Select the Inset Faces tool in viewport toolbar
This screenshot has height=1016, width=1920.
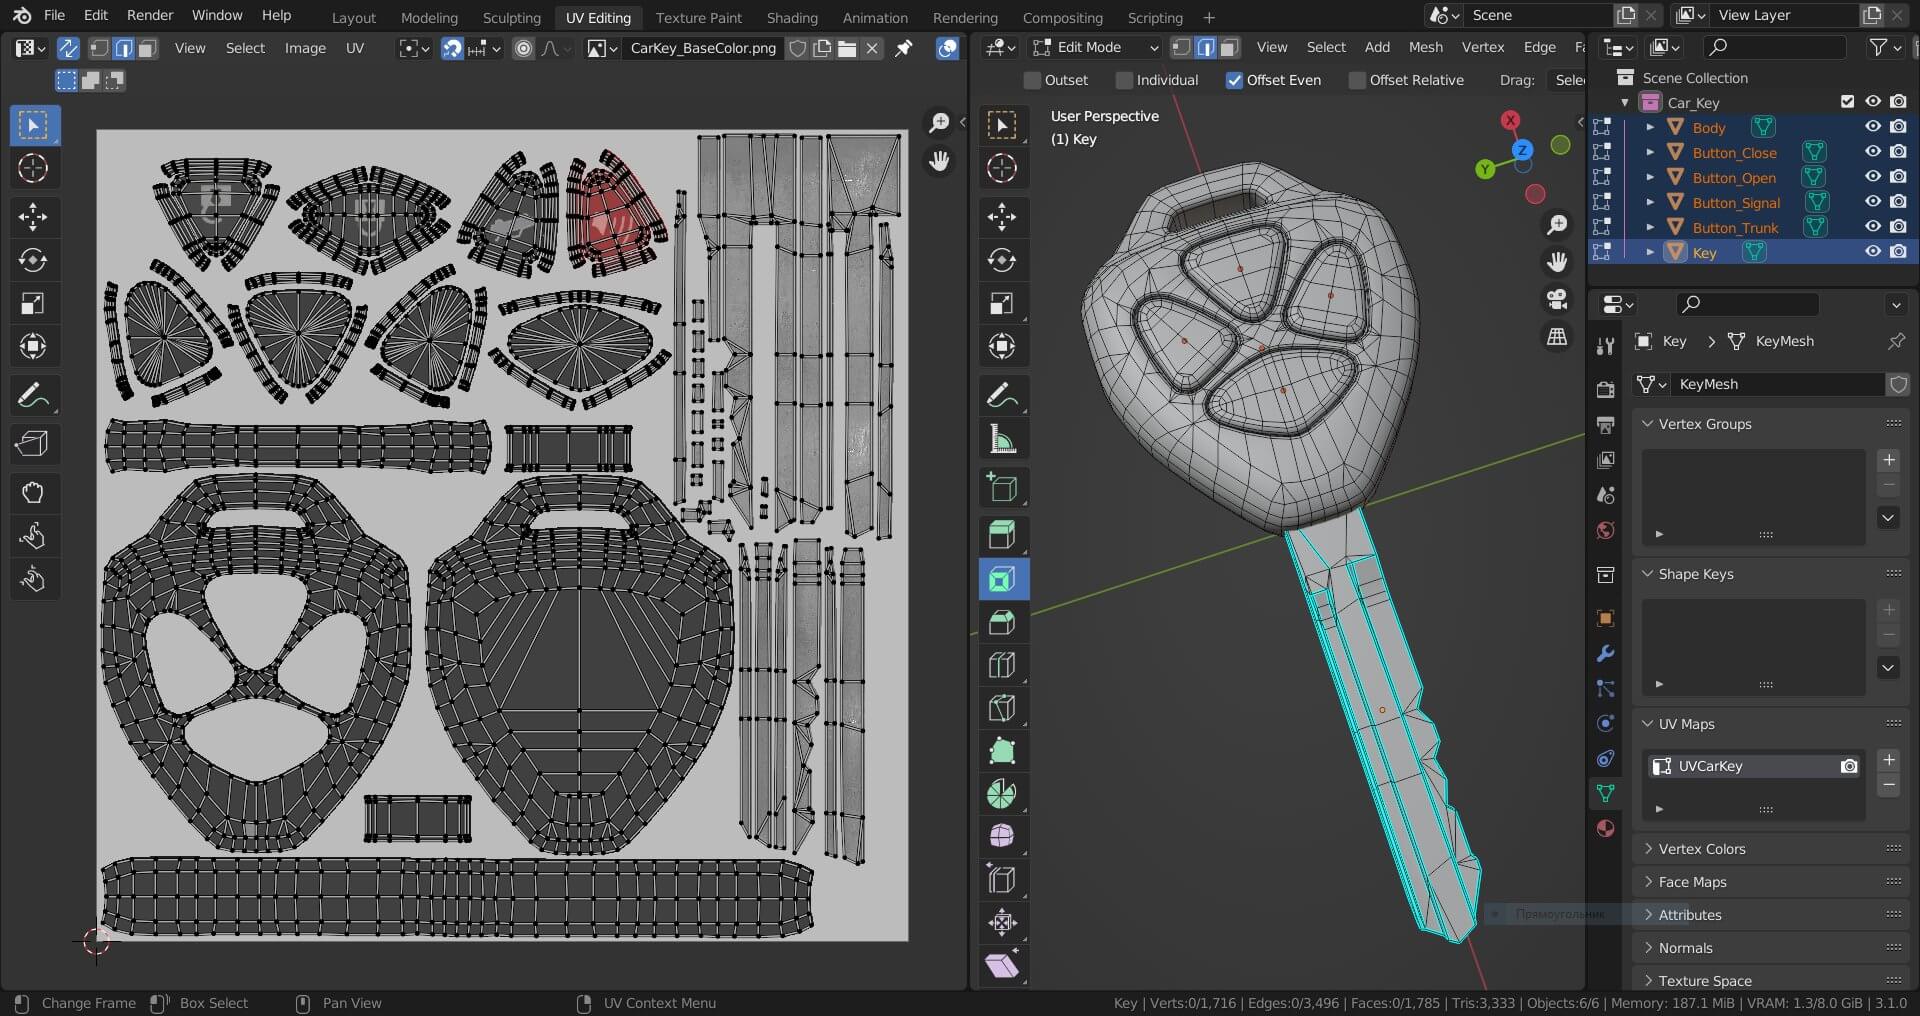tap(1002, 579)
